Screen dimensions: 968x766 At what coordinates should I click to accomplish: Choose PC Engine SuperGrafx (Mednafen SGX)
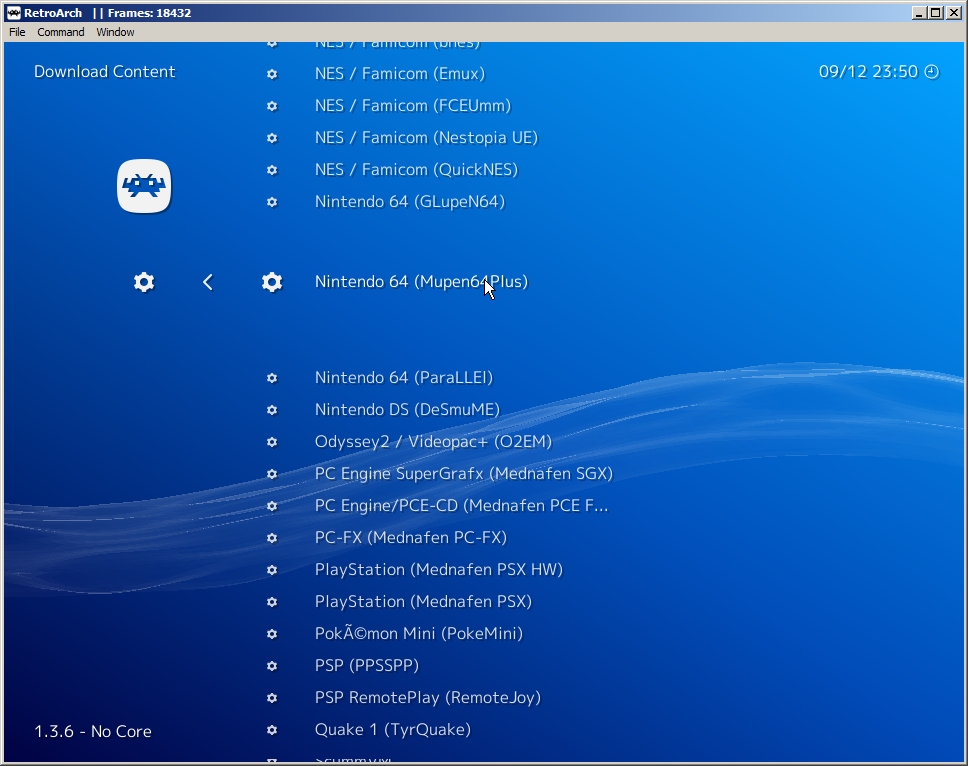[463, 474]
